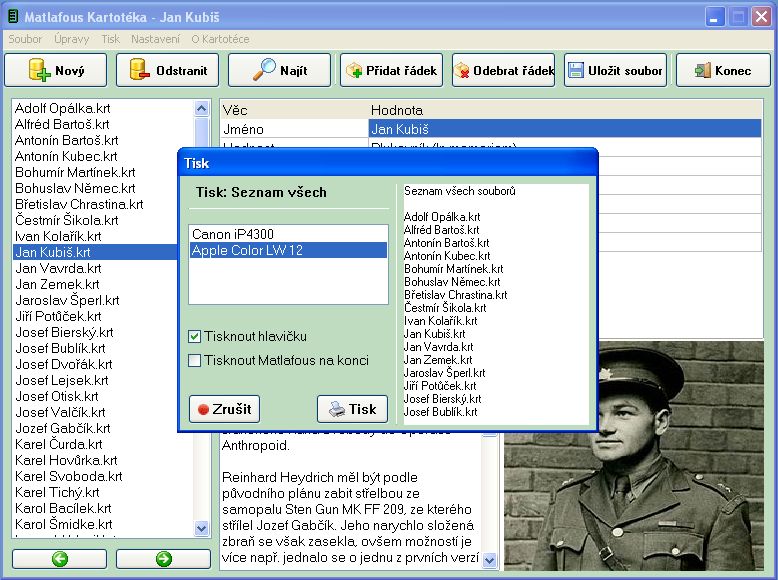
Task: Select Josef Bierský.krt in left list
Action: click(x=64, y=332)
